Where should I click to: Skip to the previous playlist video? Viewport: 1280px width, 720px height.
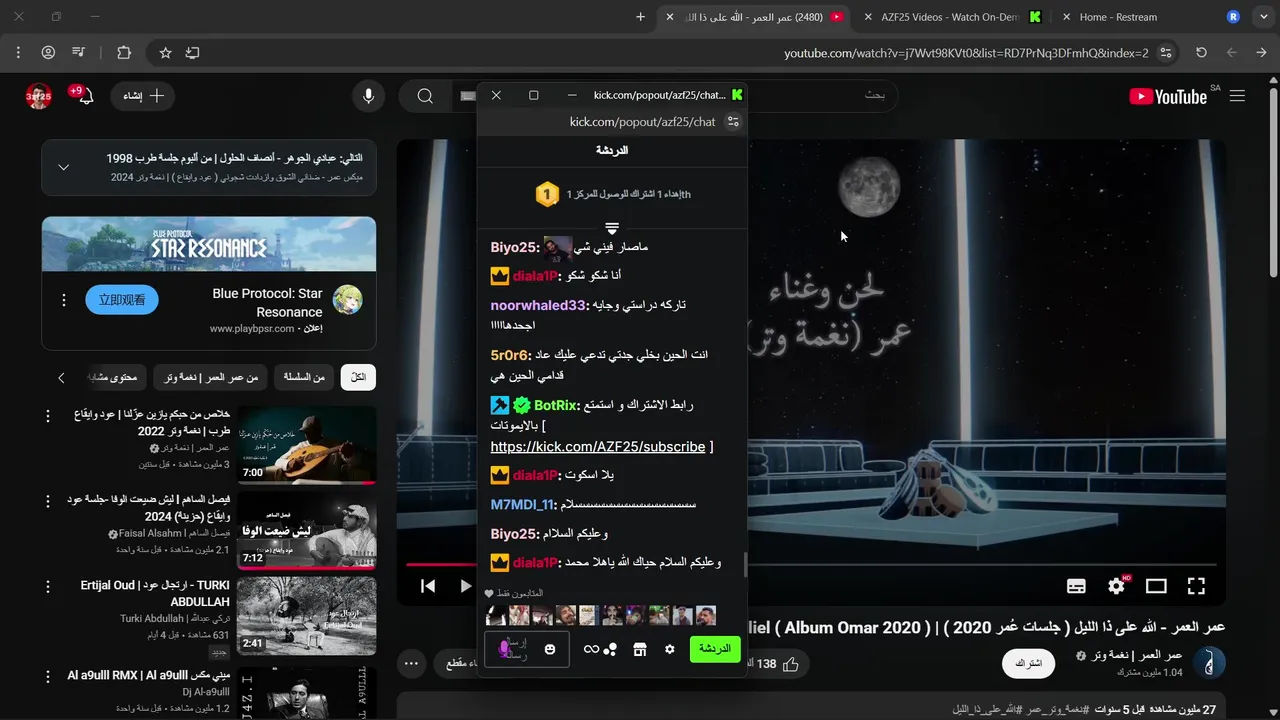(x=427, y=586)
